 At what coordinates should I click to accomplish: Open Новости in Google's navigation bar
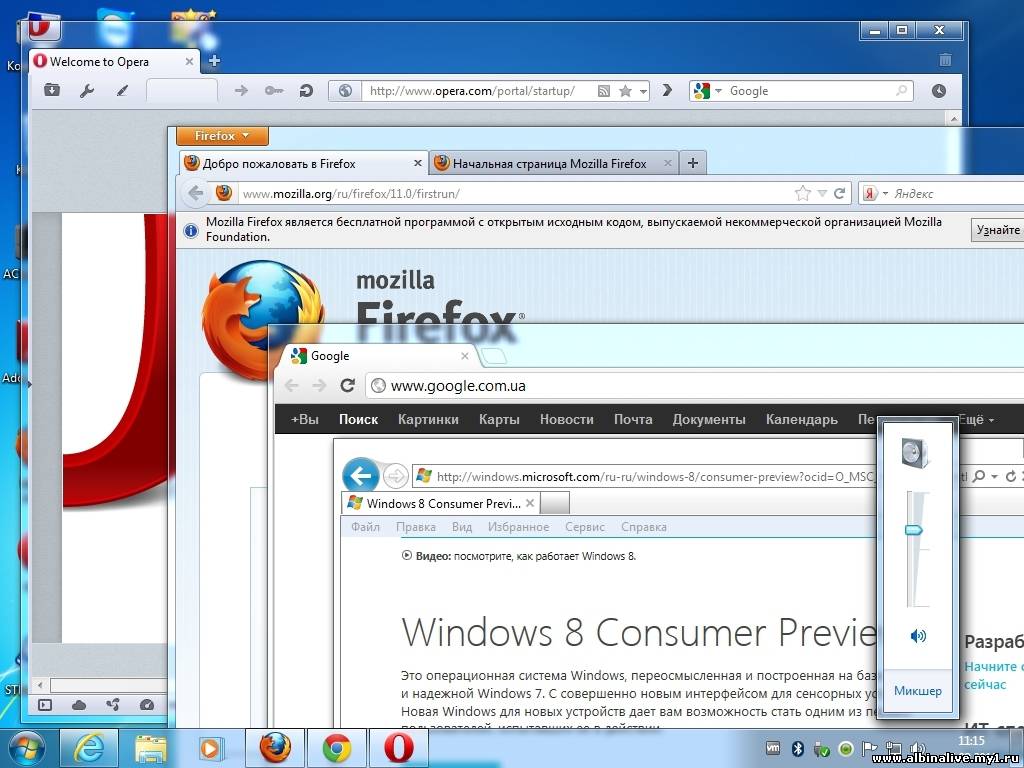(566, 419)
